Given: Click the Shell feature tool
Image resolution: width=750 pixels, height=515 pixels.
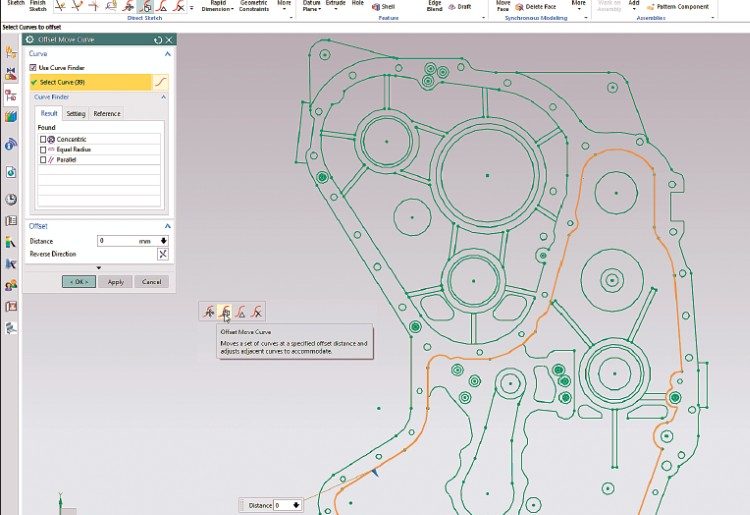Looking at the screenshot, I should click(x=382, y=6).
